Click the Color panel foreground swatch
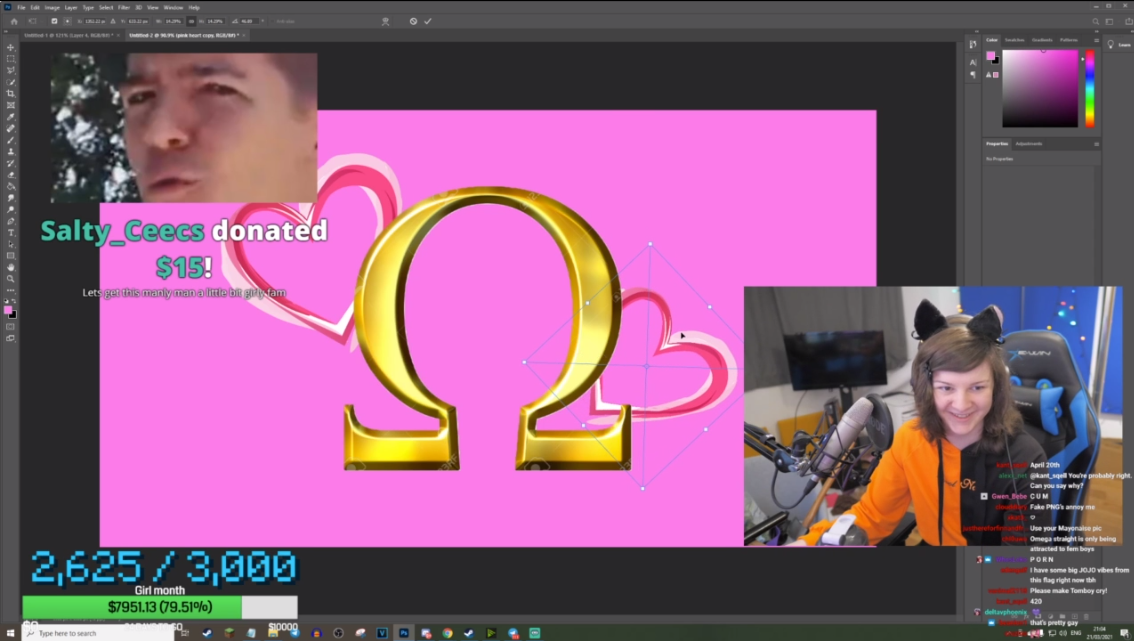Image resolution: width=1134 pixels, height=641 pixels. (990, 56)
